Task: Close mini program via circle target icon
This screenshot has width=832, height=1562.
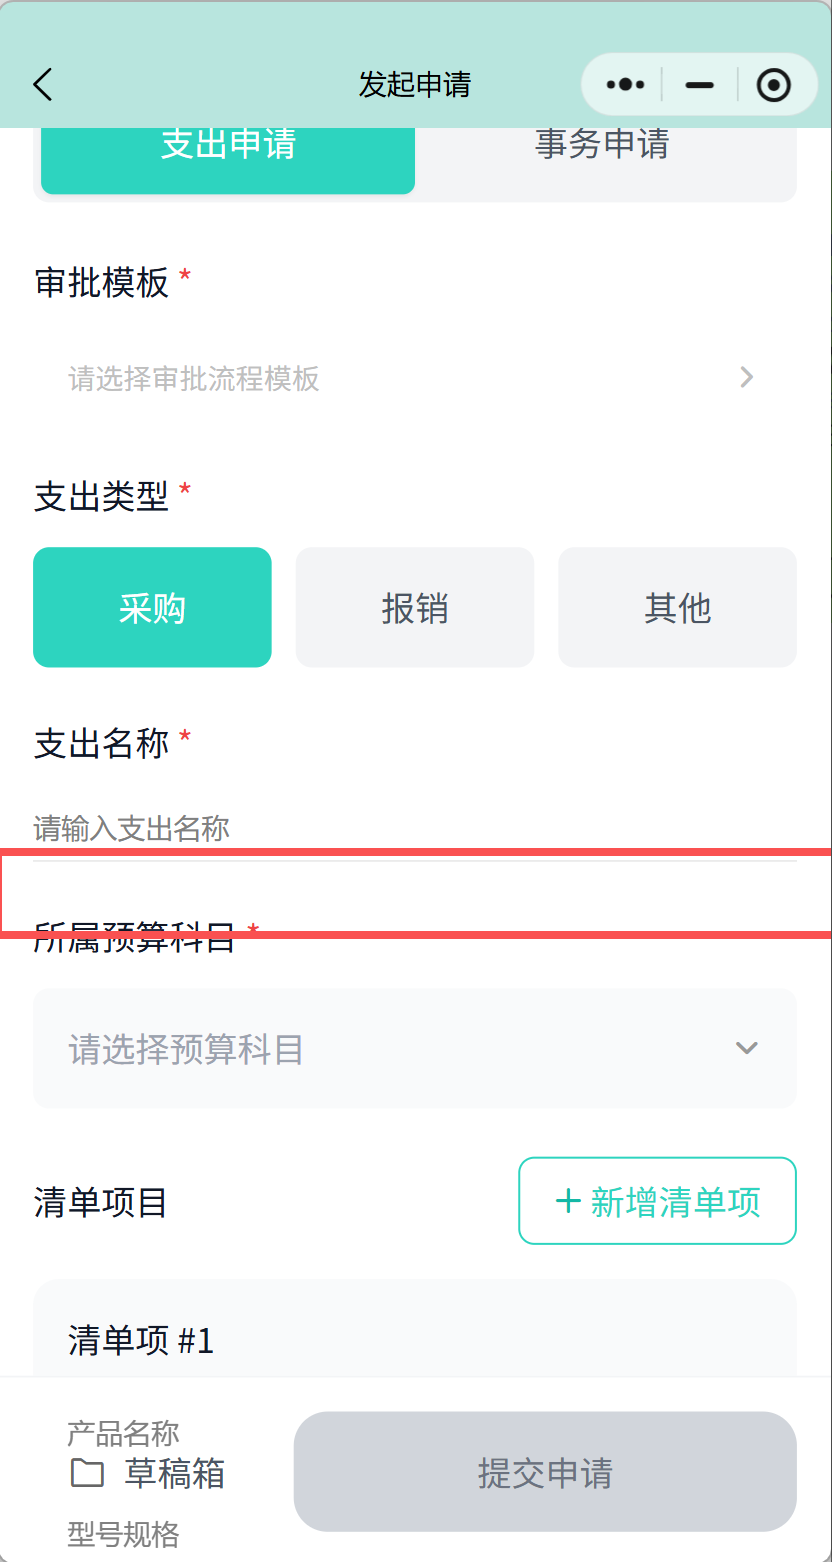Action: (773, 85)
